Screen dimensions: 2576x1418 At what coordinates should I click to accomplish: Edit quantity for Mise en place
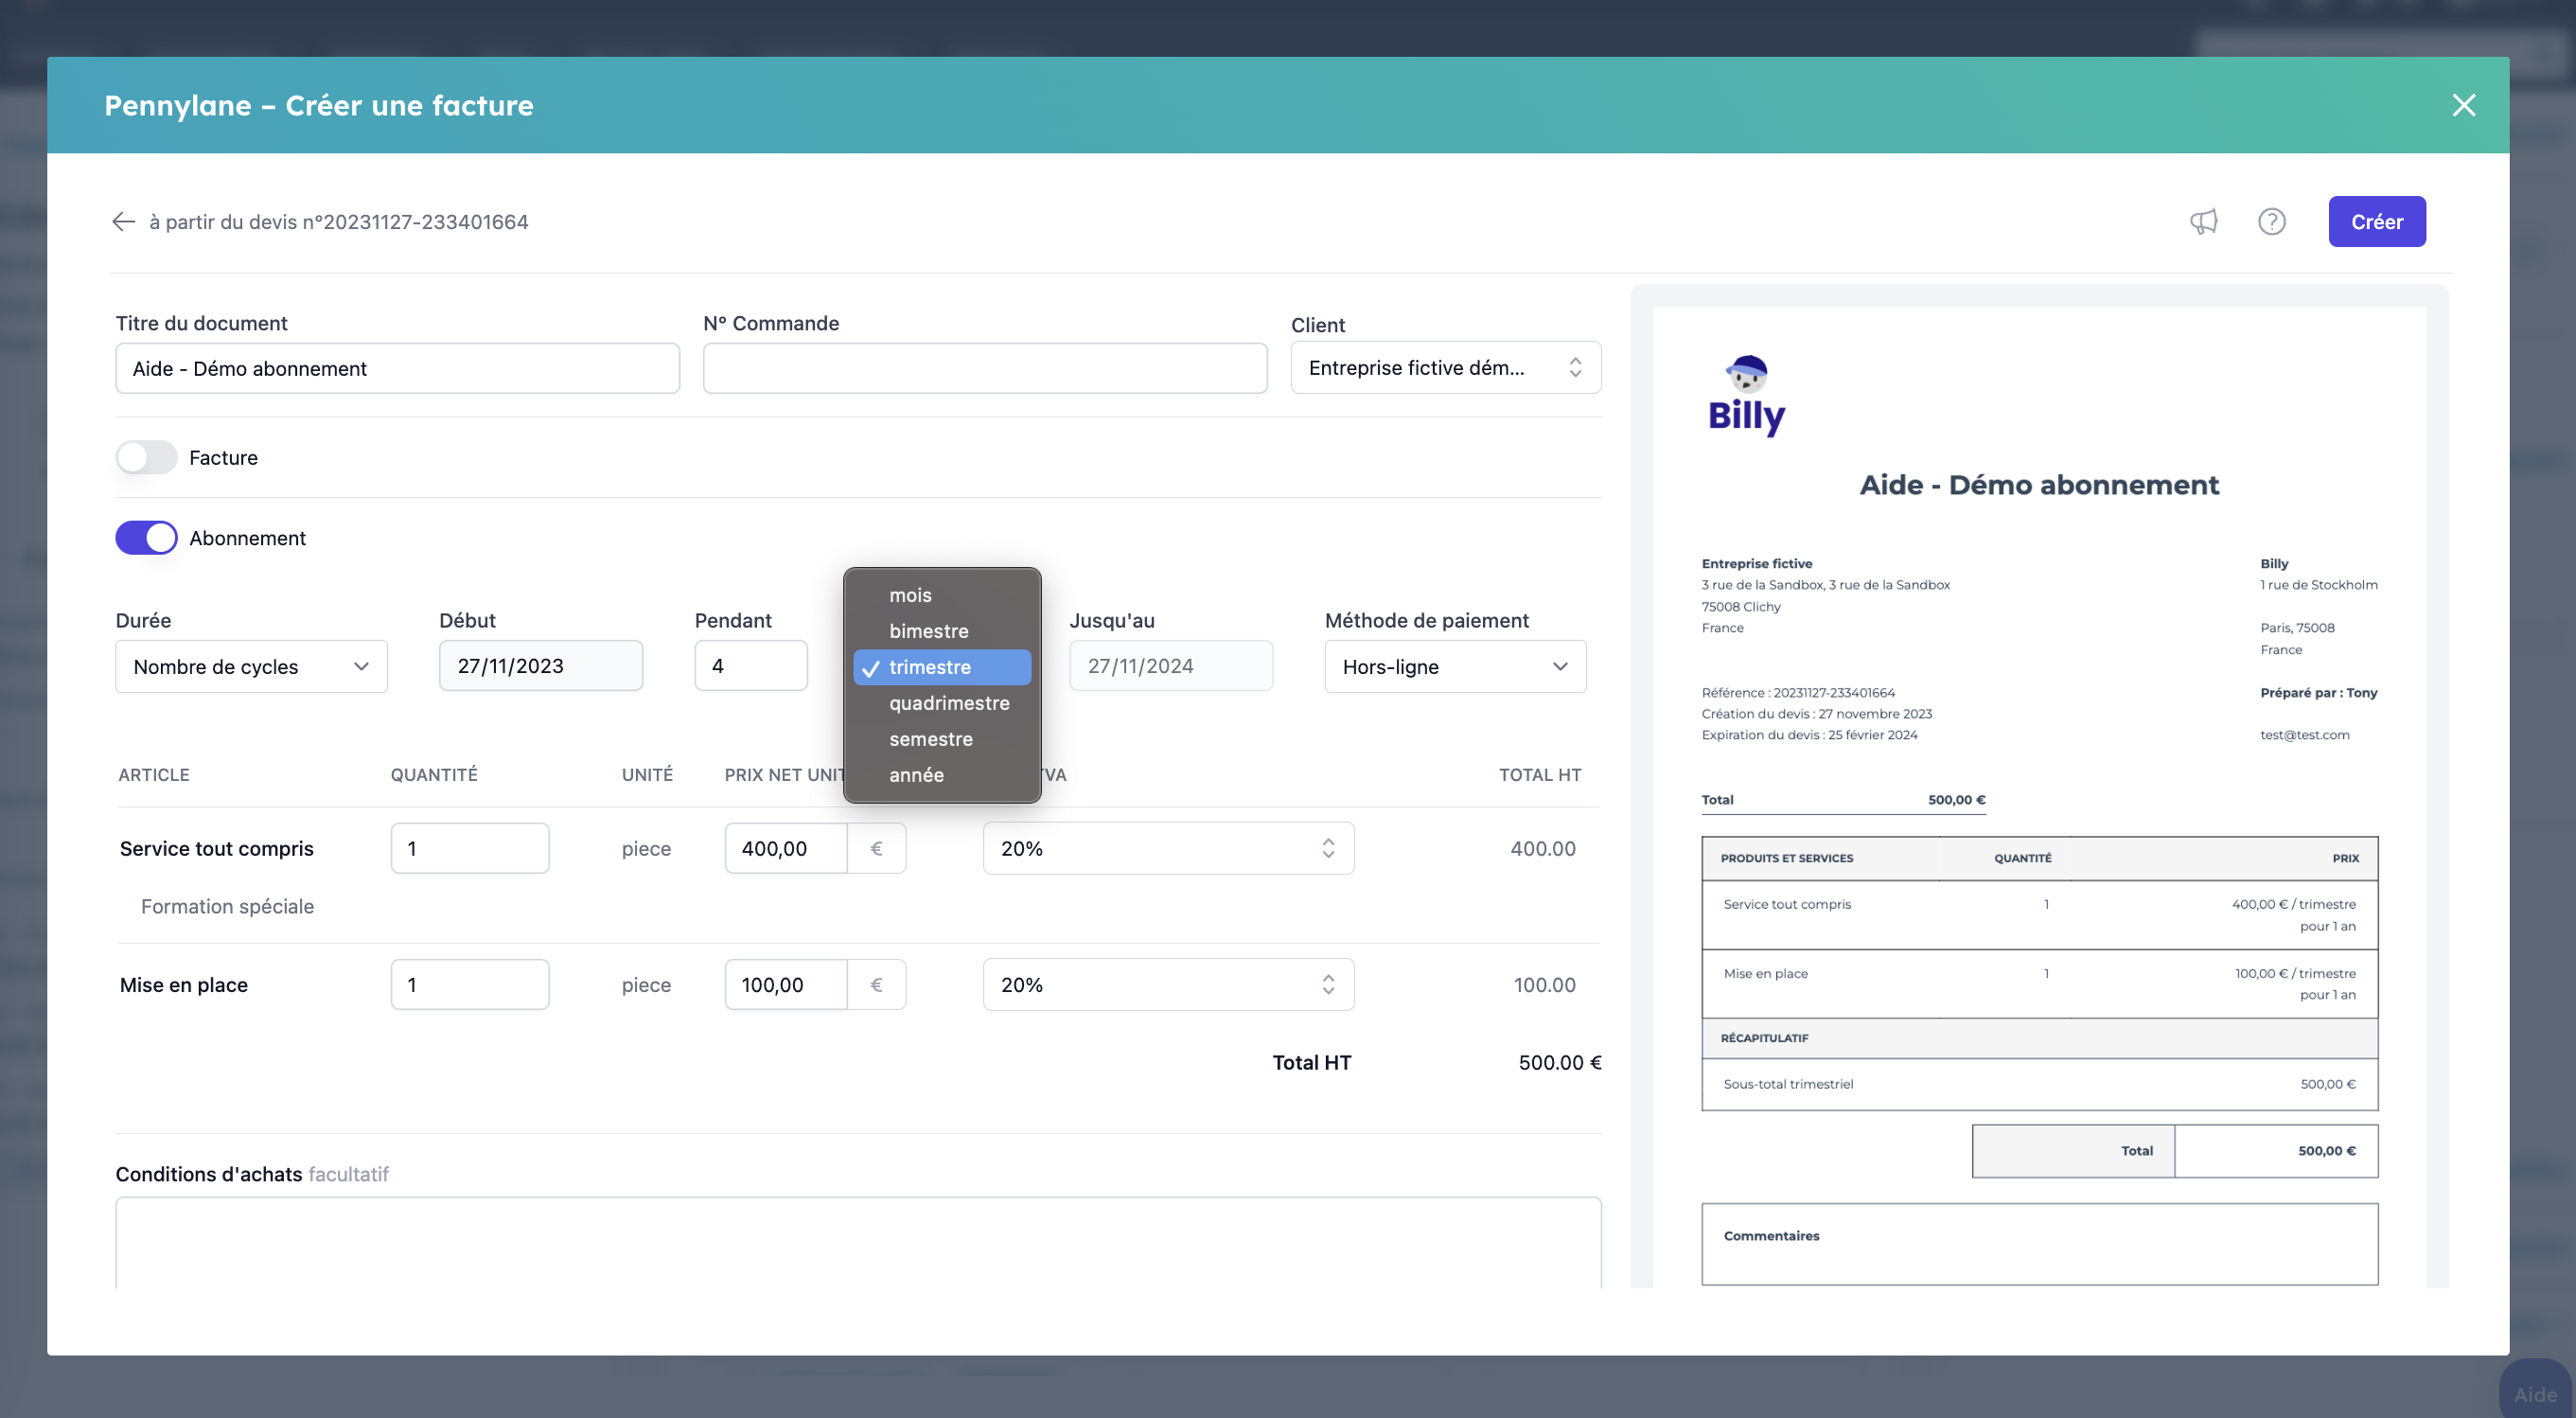pos(470,985)
